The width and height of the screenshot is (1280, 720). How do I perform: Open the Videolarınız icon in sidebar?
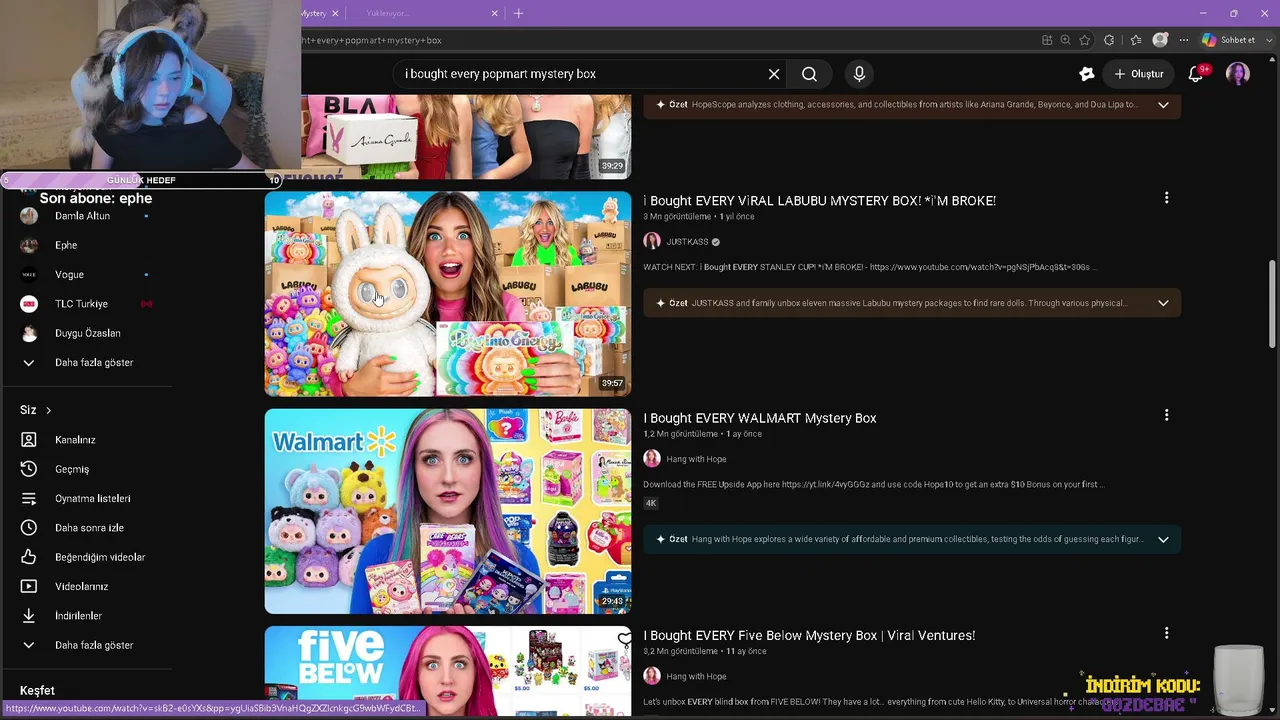pyautogui.click(x=29, y=586)
